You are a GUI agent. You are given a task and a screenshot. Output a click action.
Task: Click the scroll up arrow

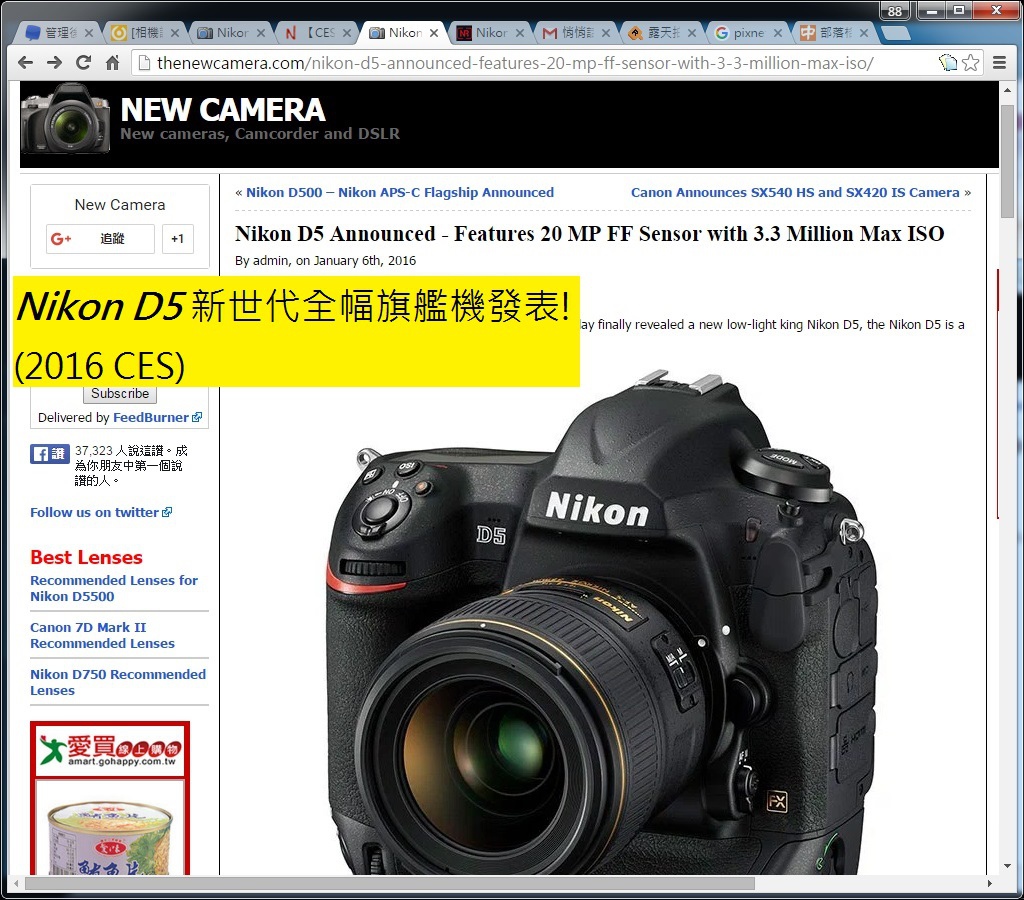coord(1007,90)
